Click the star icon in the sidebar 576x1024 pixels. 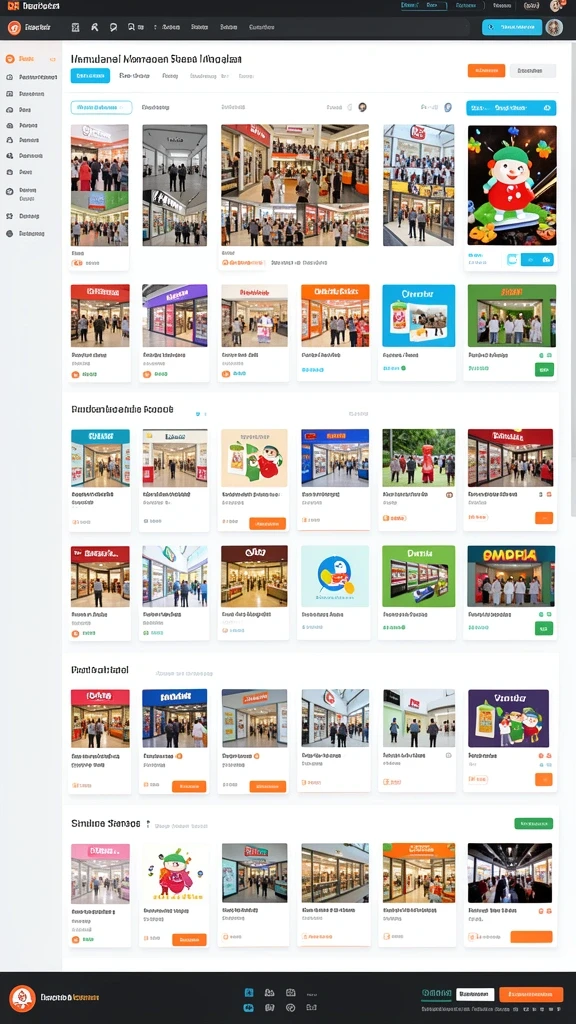click(x=10, y=216)
